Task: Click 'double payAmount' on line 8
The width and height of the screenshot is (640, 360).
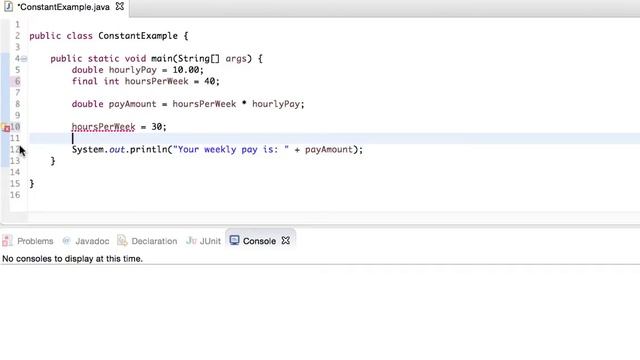Action: [114, 104]
